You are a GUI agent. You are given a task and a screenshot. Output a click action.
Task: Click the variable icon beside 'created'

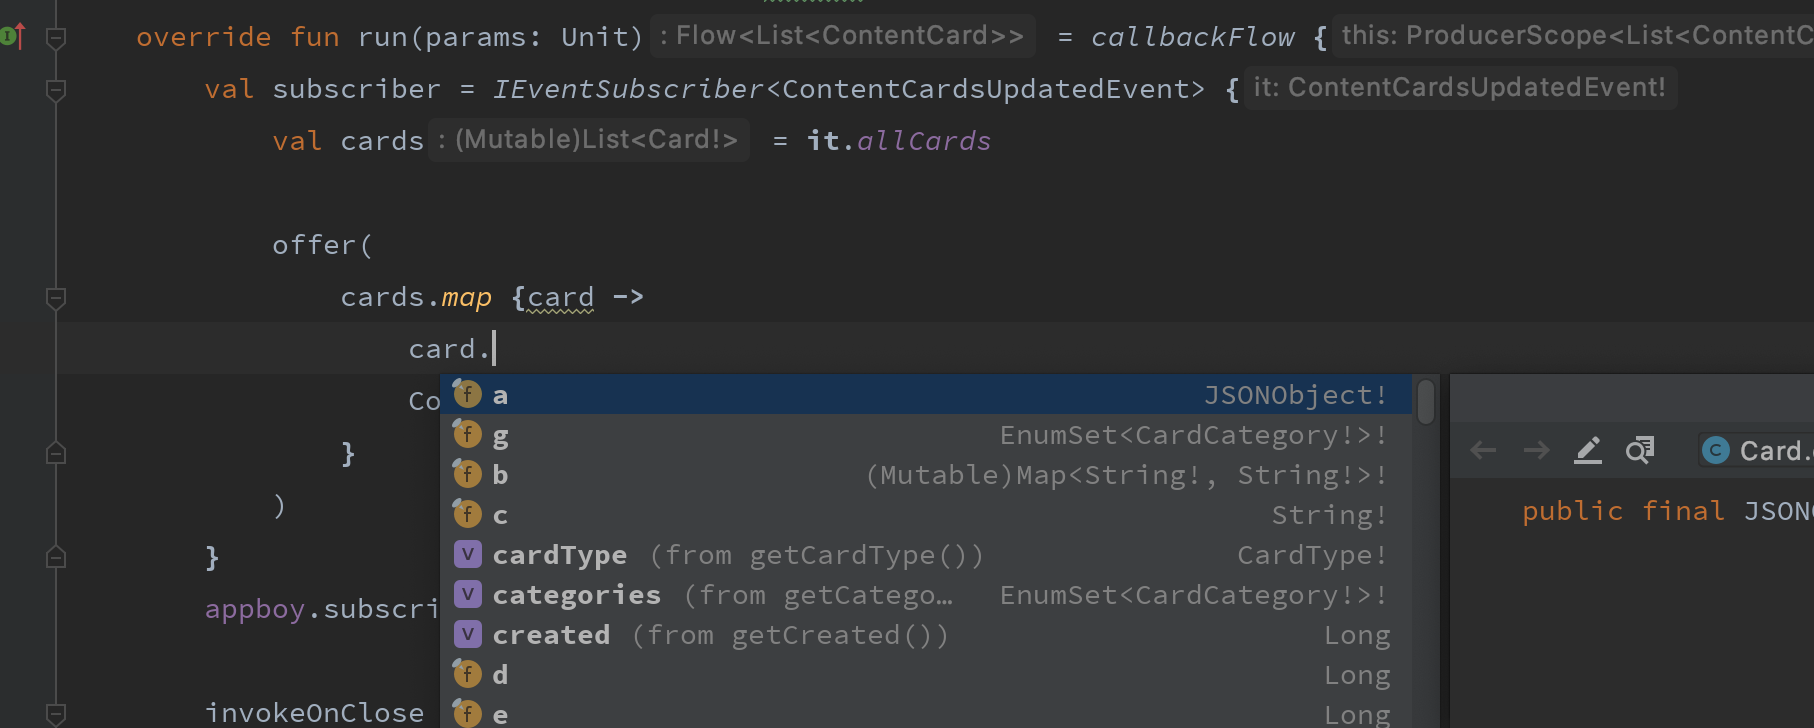coord(466,634)
